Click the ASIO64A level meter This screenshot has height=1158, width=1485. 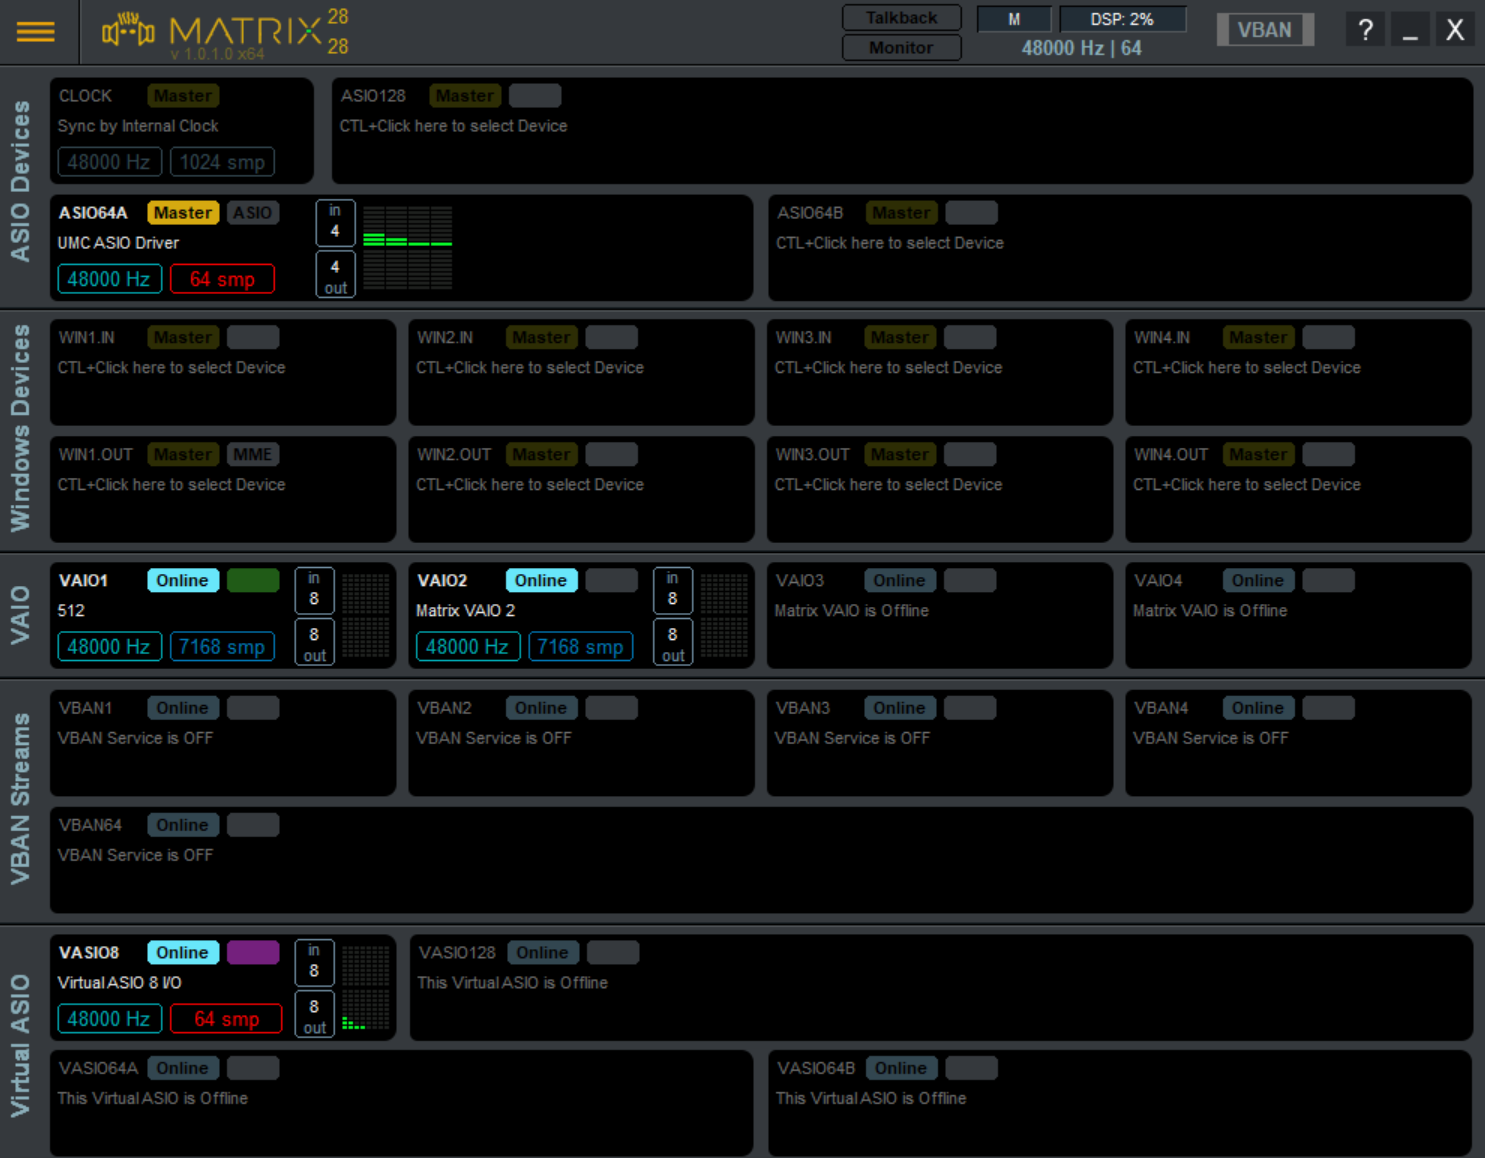[407, 248]
